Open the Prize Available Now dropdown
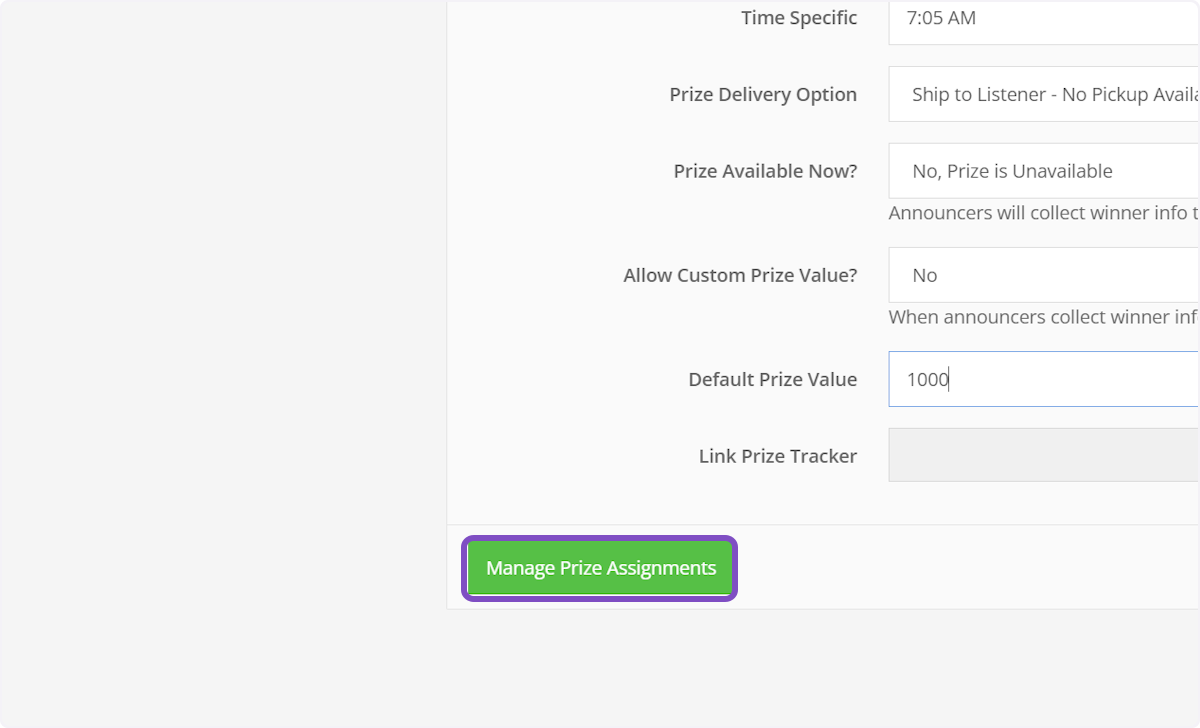The height and width of the screenshot is (728, 1200). pos(1040,170)
